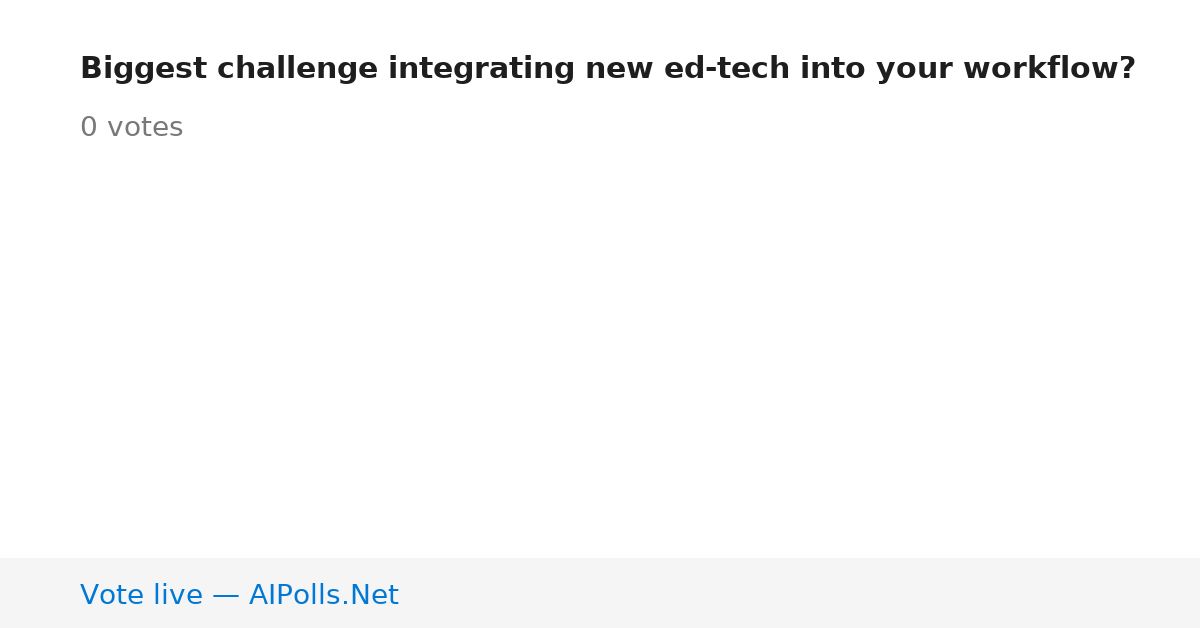Click the word integrating in the heading
Image resolution: width=1200 pixels, height=628 pixels.
pyautogui.click(x=483, y=70)
